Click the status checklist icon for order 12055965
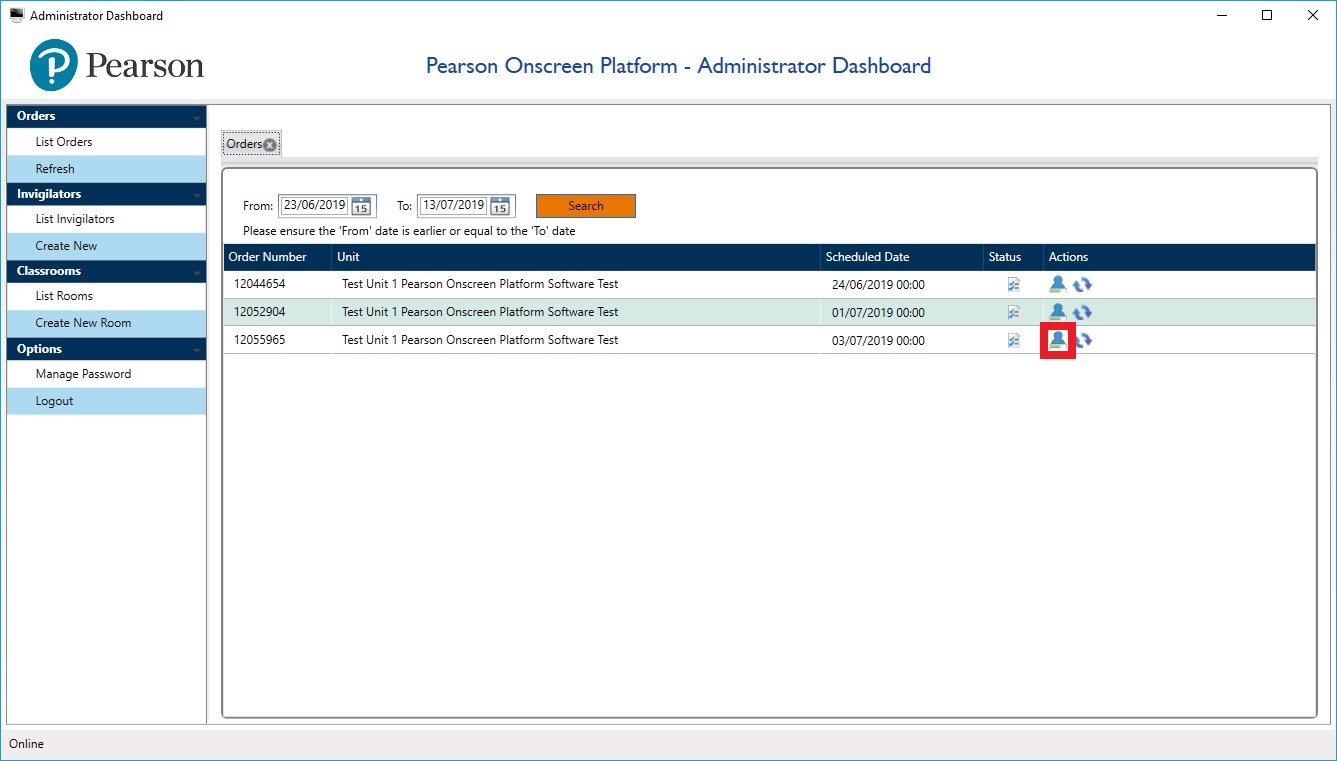Image resolution: width=1337 pixels, height=761 pixels. pos(1013,340)
